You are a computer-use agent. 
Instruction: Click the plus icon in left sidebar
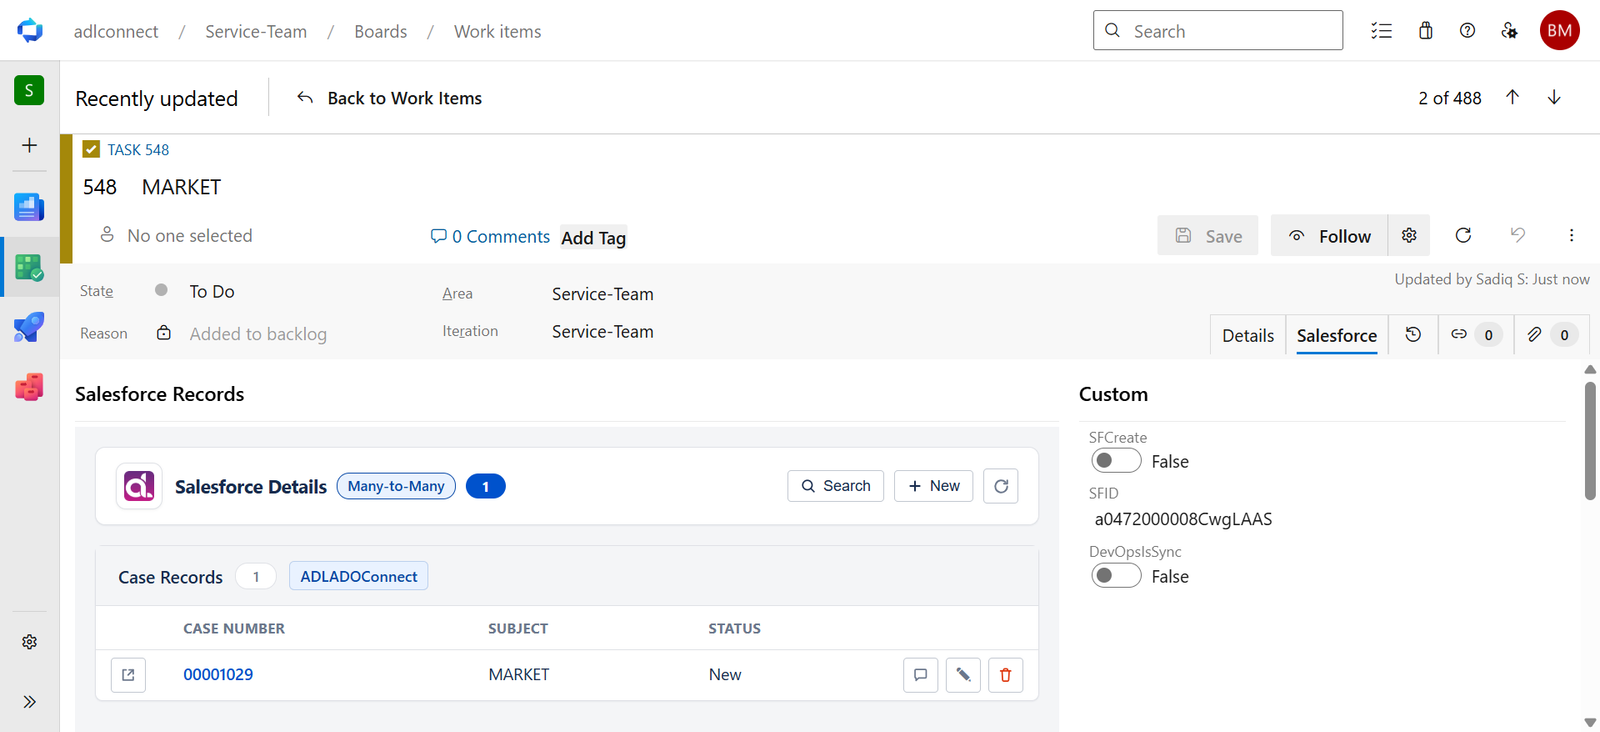29,145
